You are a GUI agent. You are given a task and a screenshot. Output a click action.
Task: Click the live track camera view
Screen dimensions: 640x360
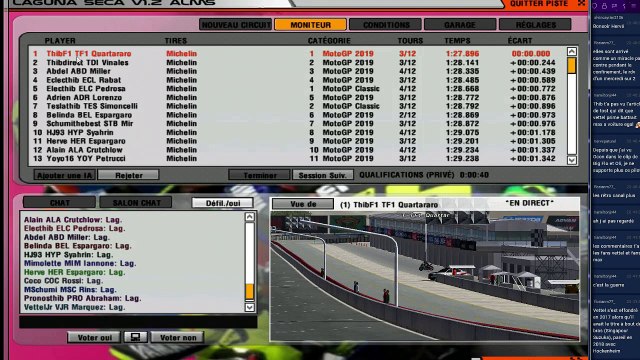pos(424,276)
